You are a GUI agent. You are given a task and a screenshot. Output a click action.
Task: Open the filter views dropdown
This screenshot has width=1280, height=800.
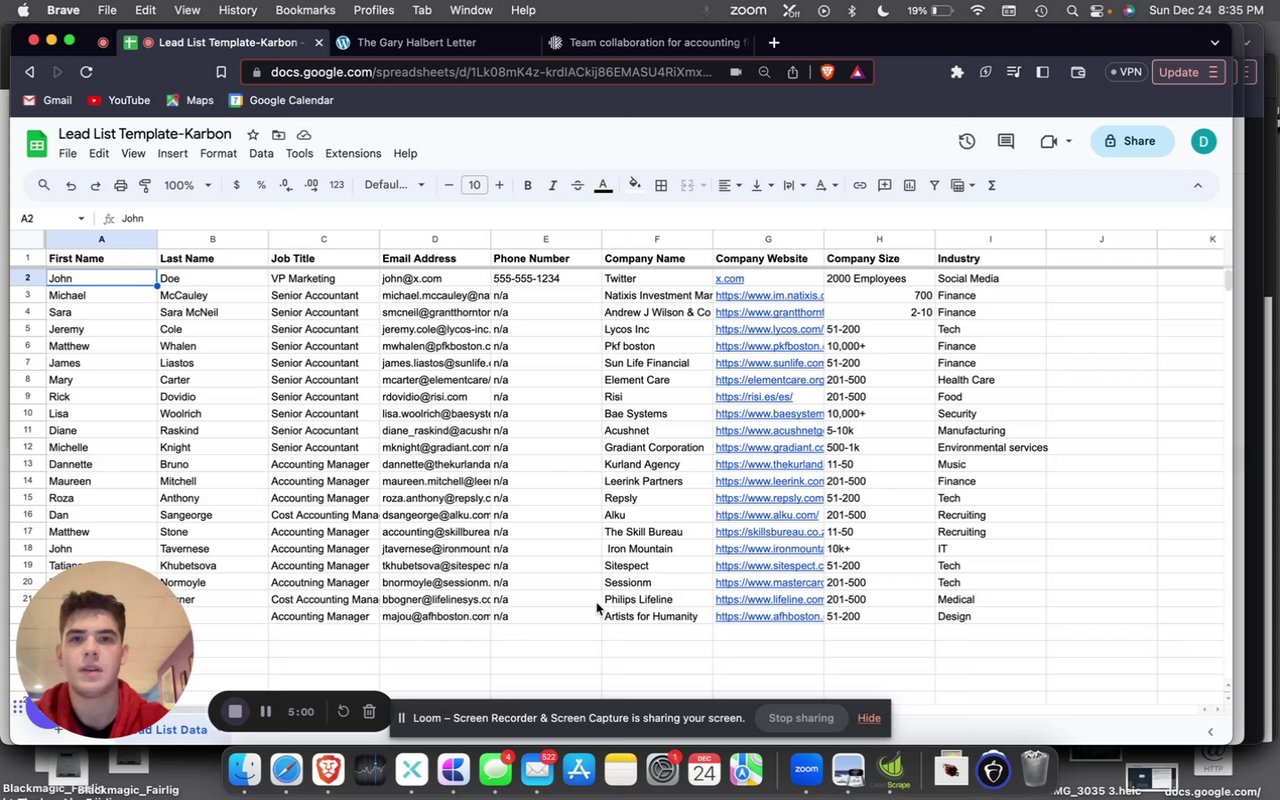(963, 185)
